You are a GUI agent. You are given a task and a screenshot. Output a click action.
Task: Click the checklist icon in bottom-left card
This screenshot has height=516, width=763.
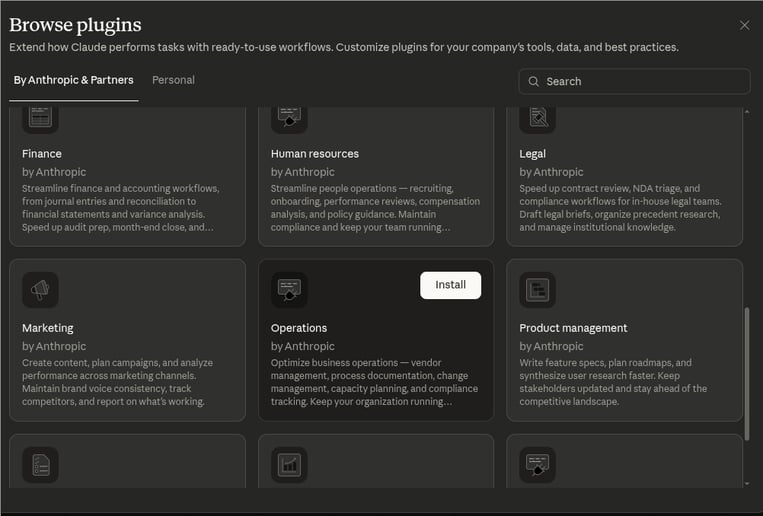40,465
